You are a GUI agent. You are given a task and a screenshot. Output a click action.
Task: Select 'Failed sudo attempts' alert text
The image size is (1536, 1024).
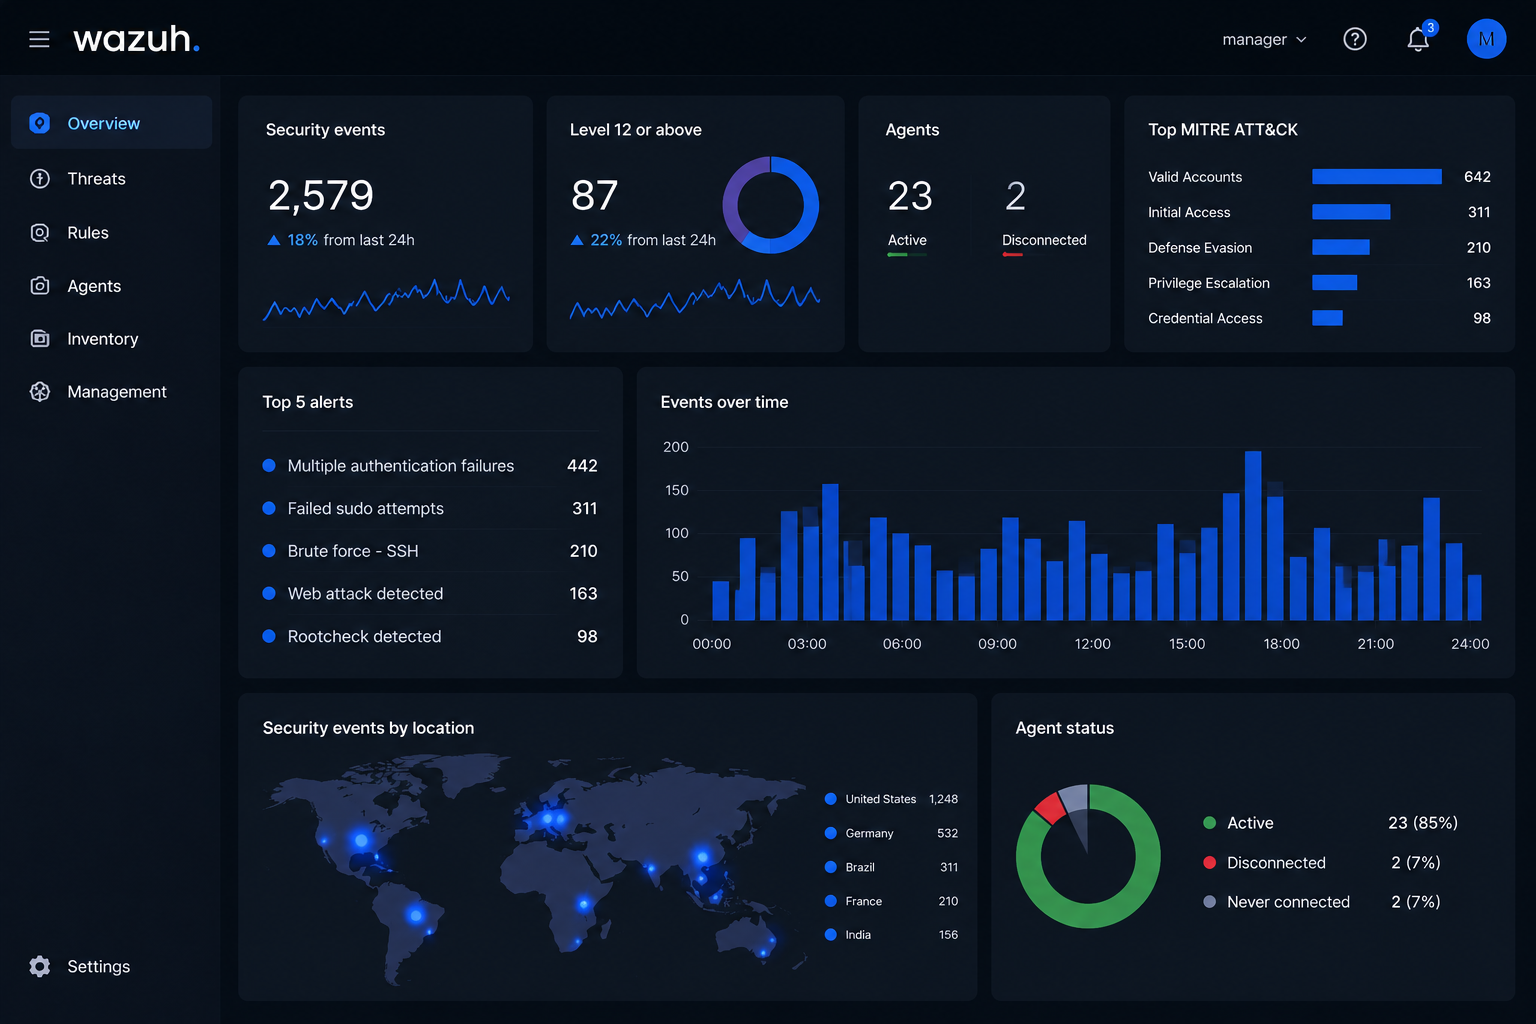pos(366,509)
